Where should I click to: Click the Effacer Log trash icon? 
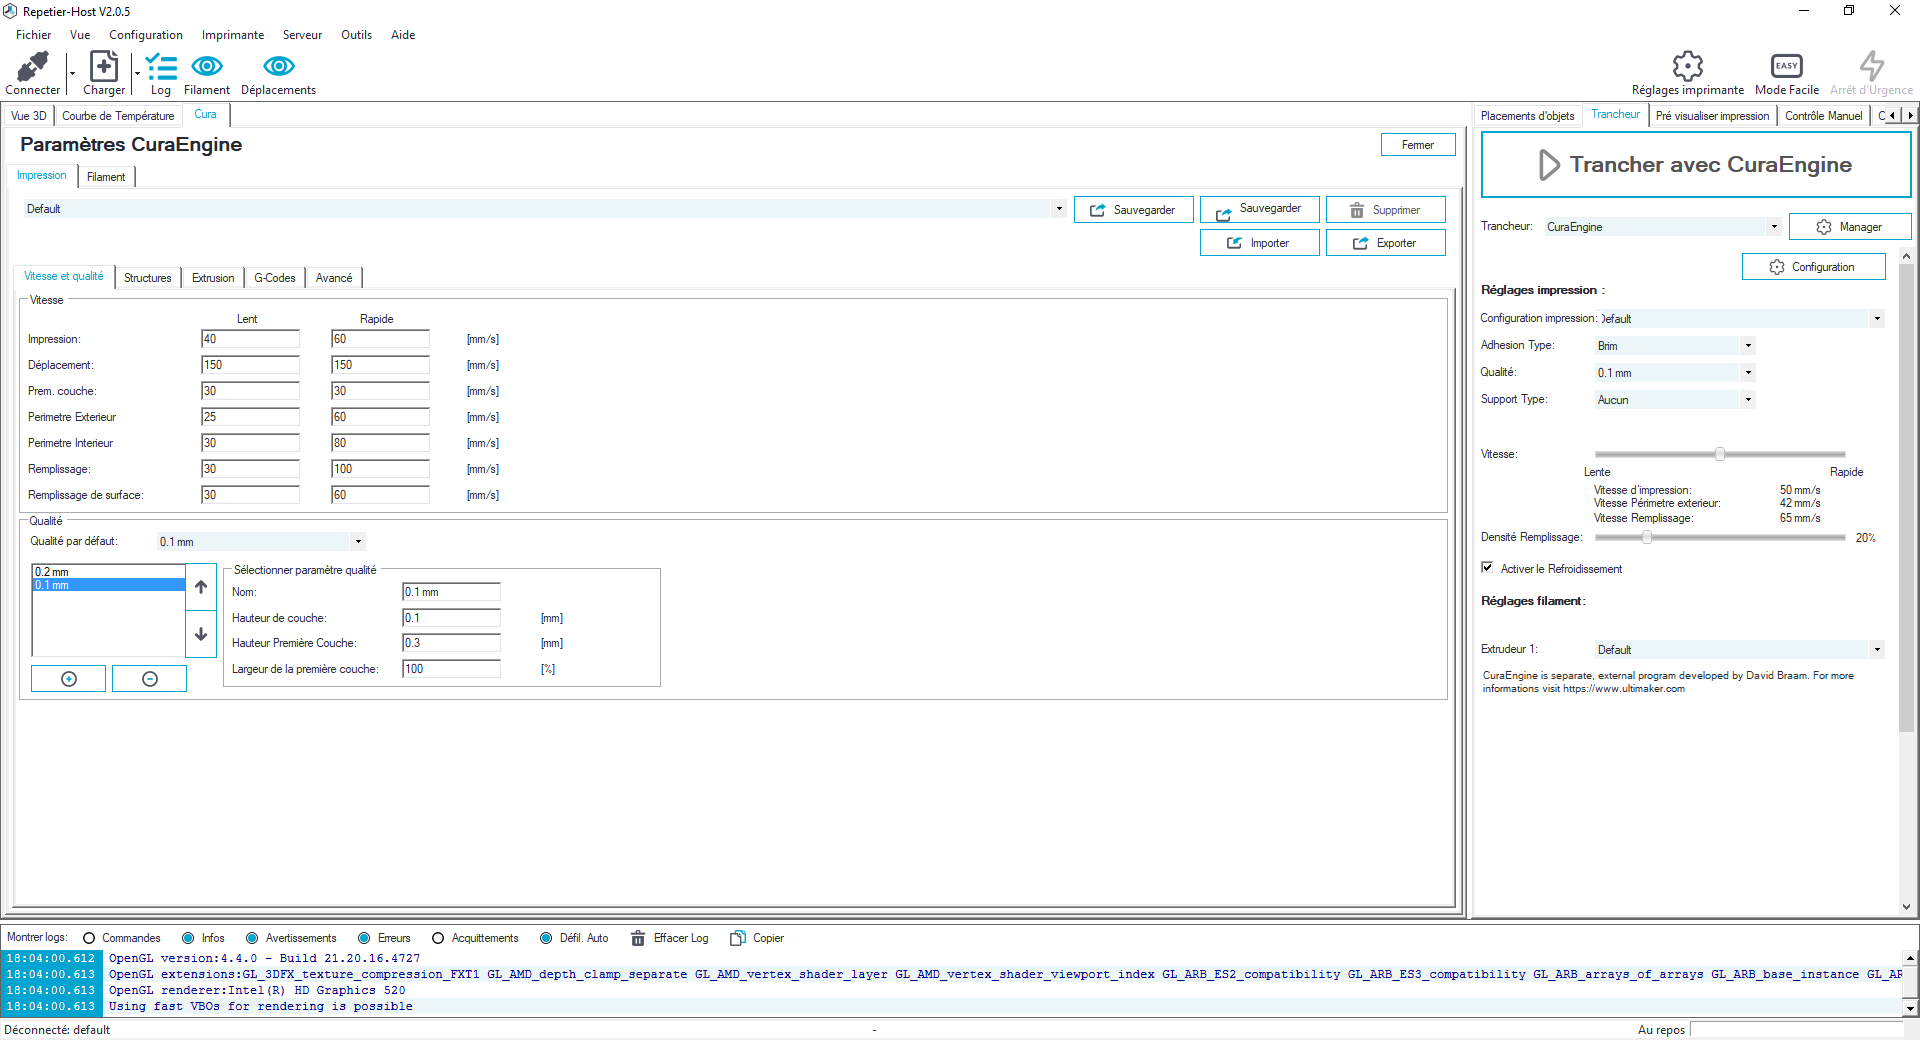(638, 938)
